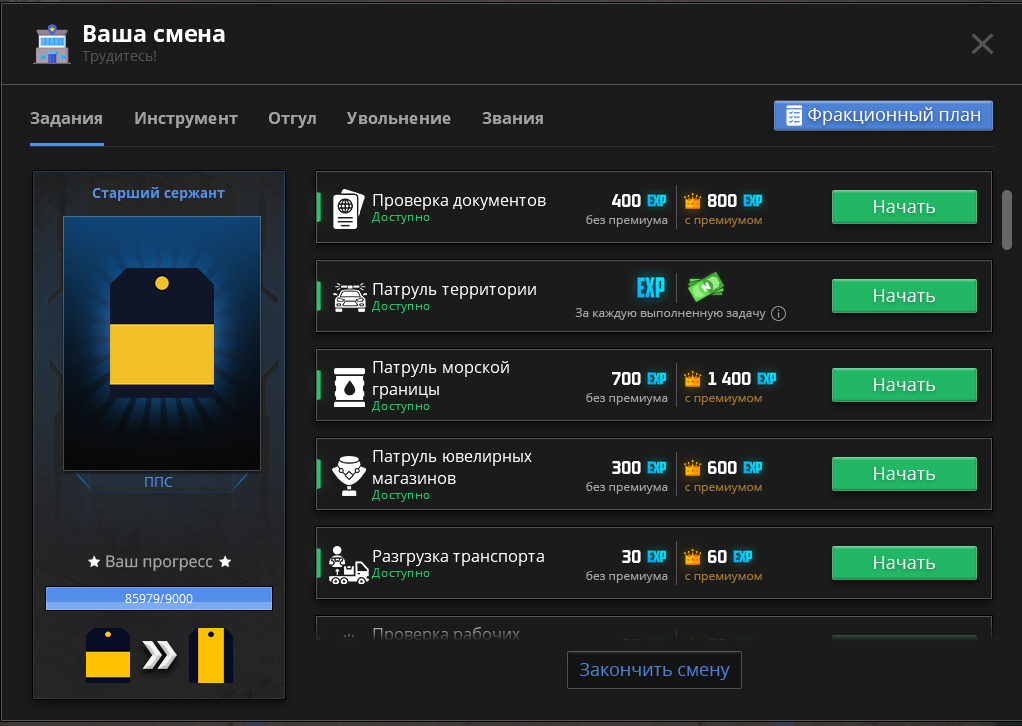This screenshot has width=1022, height=726.
Task: Click the current rank epaulette icon under progress
Action: [108, 656]
